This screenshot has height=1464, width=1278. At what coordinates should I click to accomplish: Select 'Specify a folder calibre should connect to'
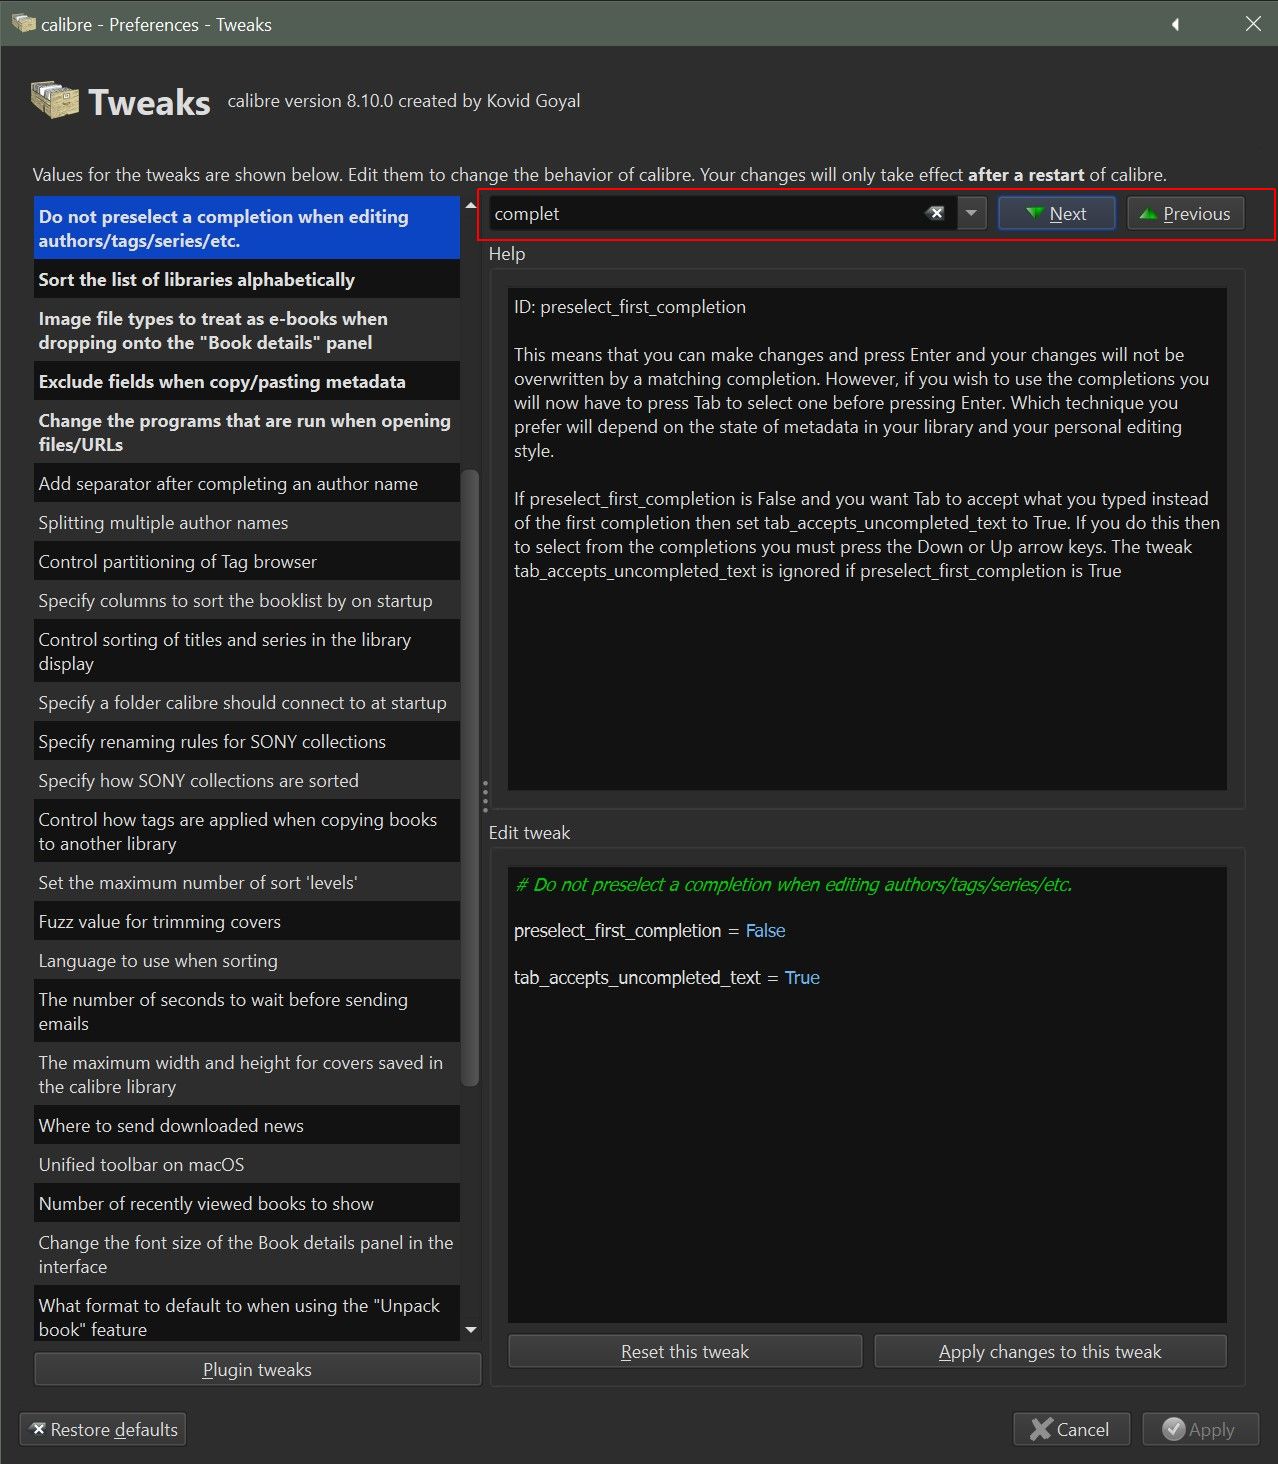pos(247,703)
